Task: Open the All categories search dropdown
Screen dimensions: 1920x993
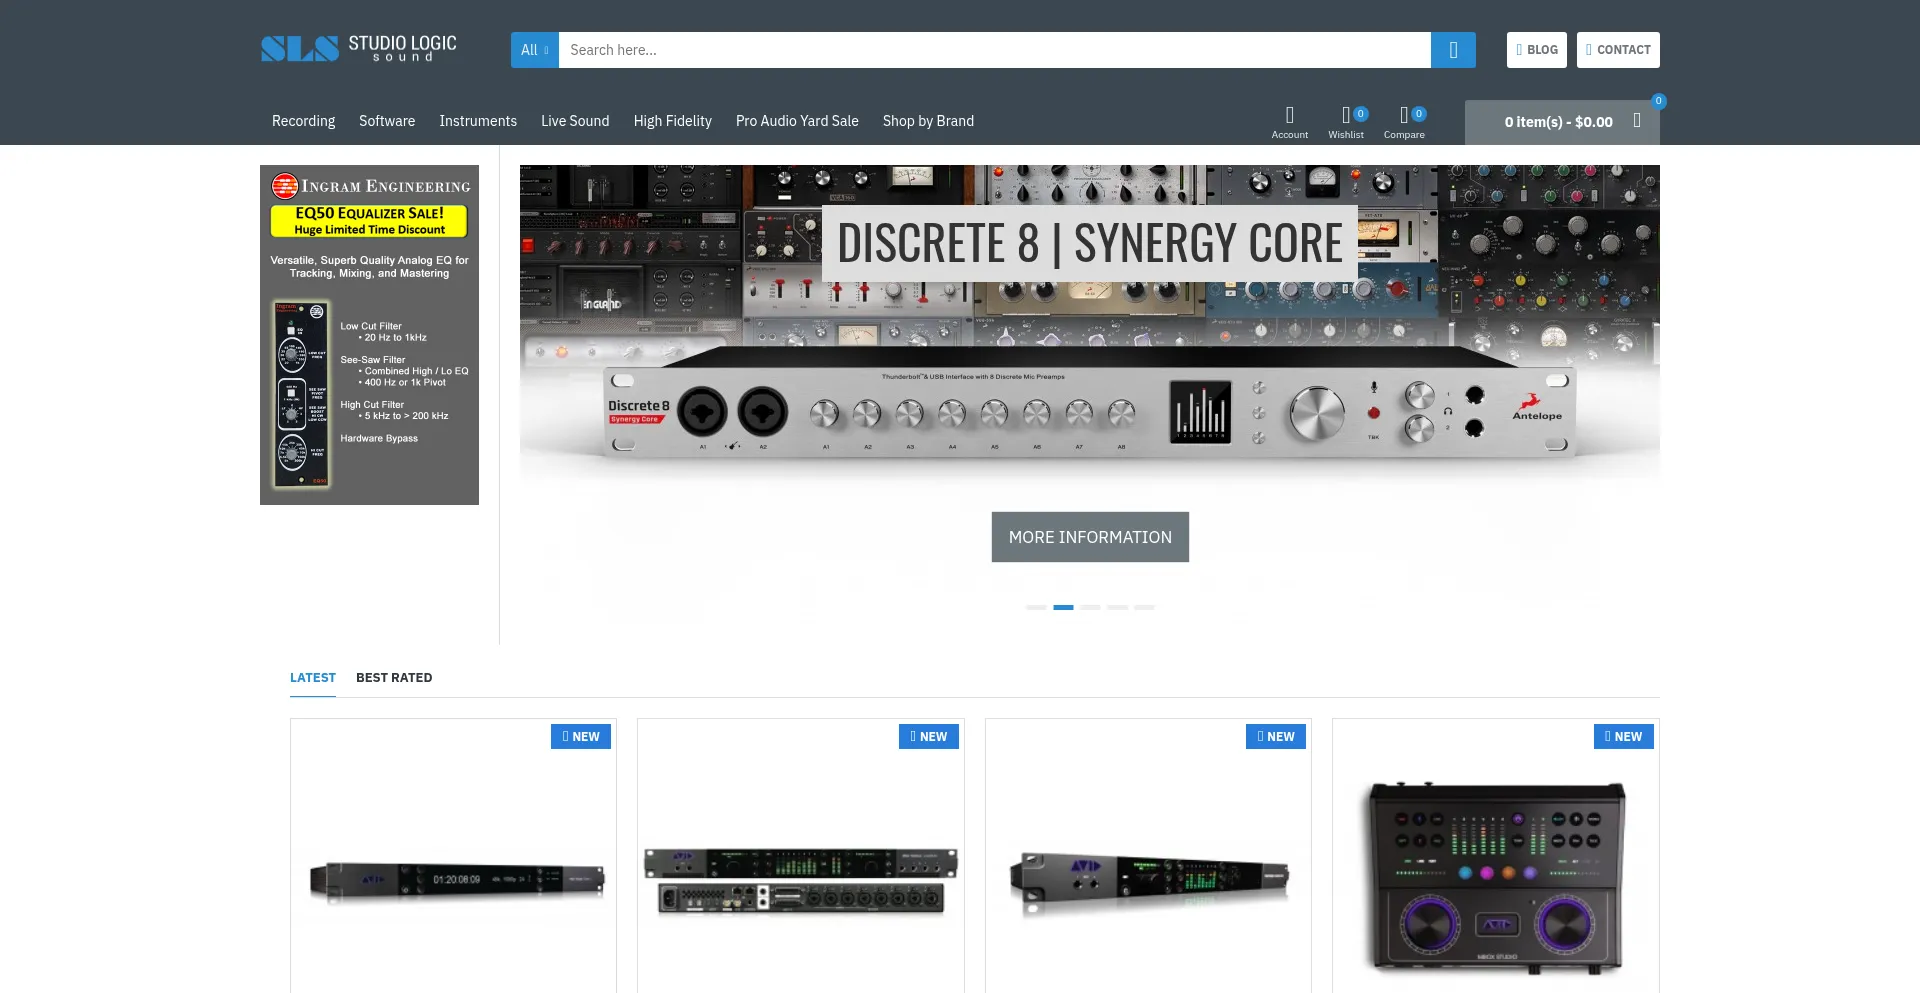Action: tap(534, 50)
